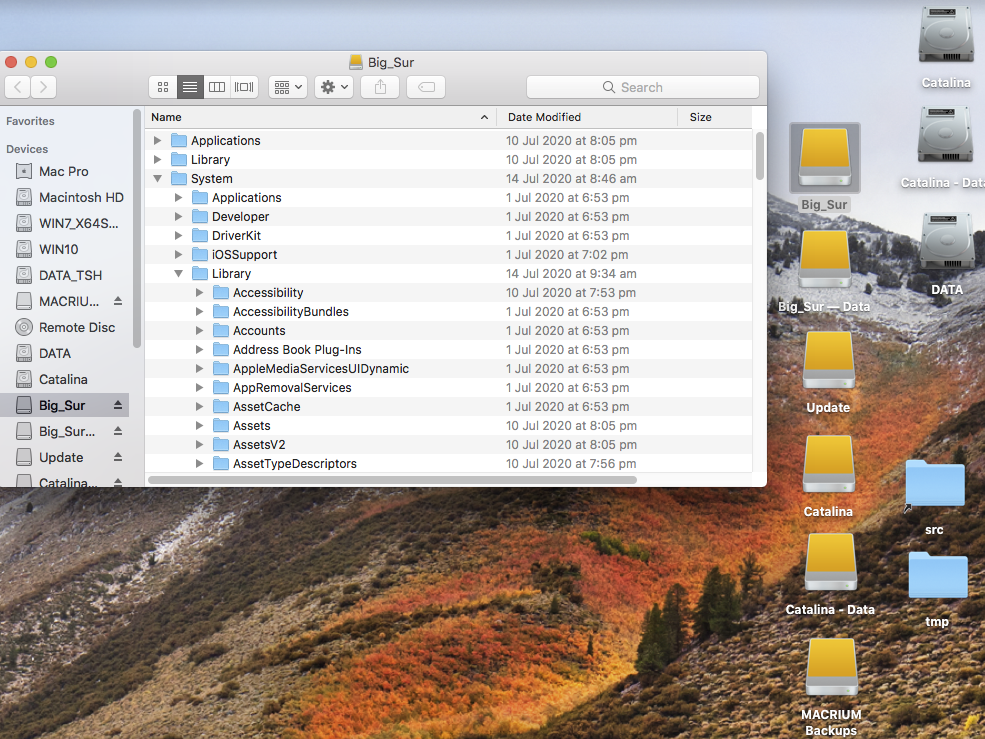The width and height of the screenshot is (985, 739).
Task: Sort by the Size column header
Action: 715,118
